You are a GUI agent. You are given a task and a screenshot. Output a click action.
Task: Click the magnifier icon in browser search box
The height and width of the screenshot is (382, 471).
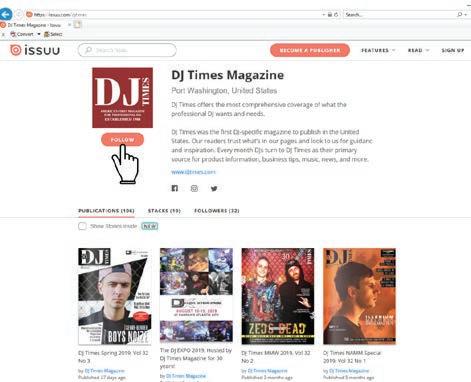[460, 15]
